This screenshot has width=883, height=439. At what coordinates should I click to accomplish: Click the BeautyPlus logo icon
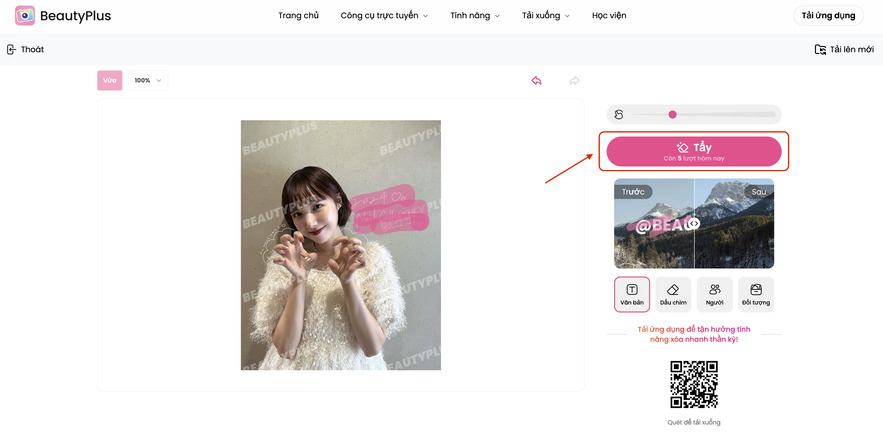pyautogui.click(x=25, y=16)
